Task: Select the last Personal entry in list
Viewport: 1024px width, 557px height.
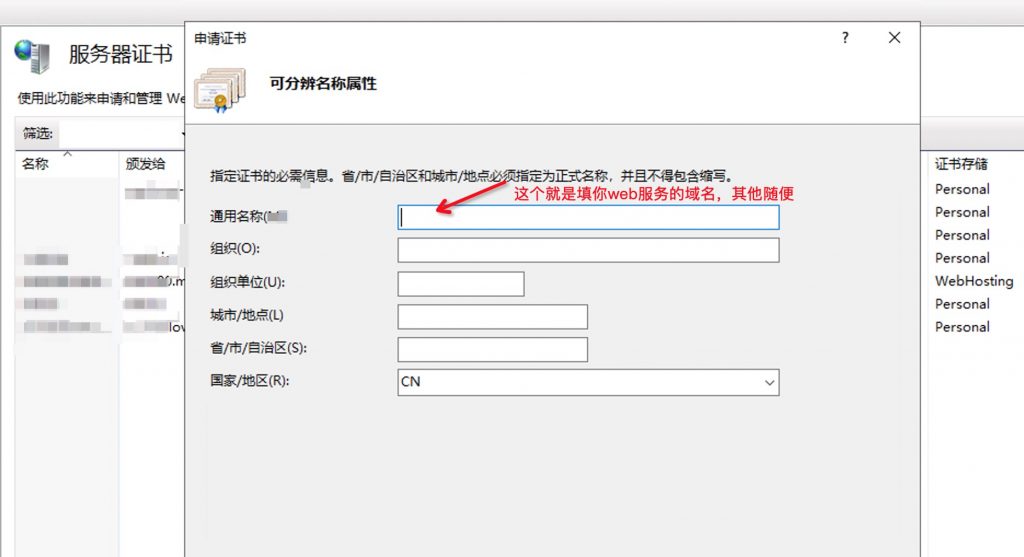Action: click(962, 327)
